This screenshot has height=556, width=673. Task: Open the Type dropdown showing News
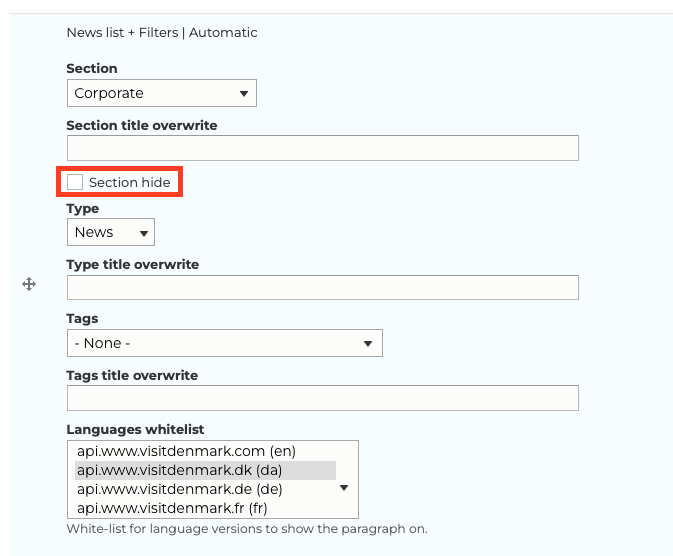[111, 232]
